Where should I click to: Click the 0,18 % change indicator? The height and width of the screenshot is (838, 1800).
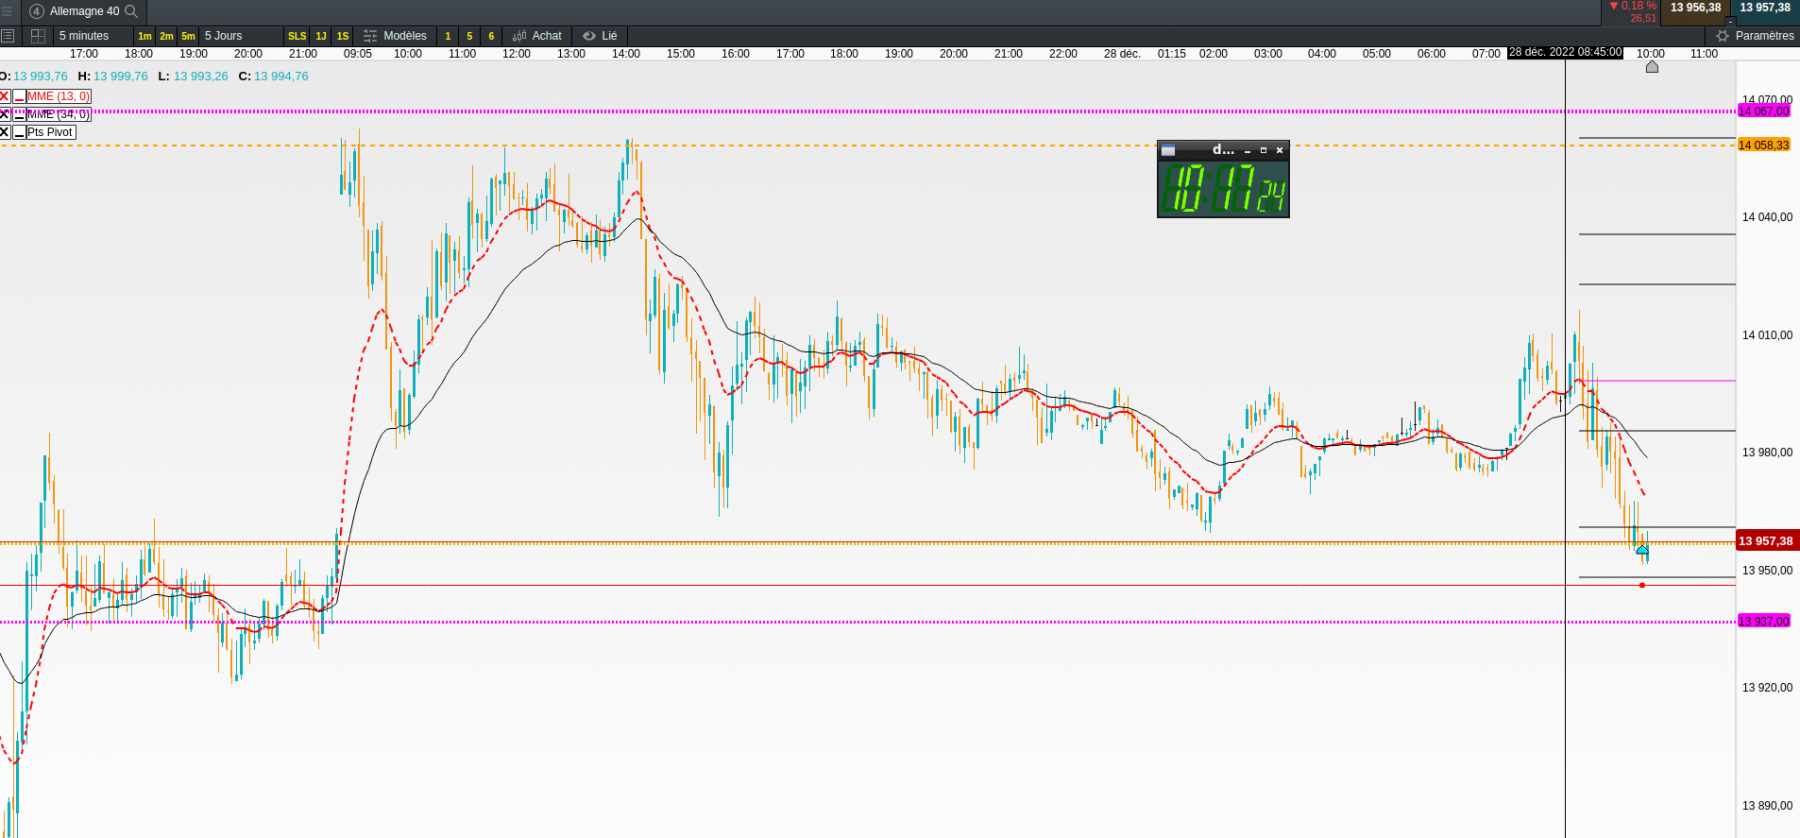[x=1632, y=6]
